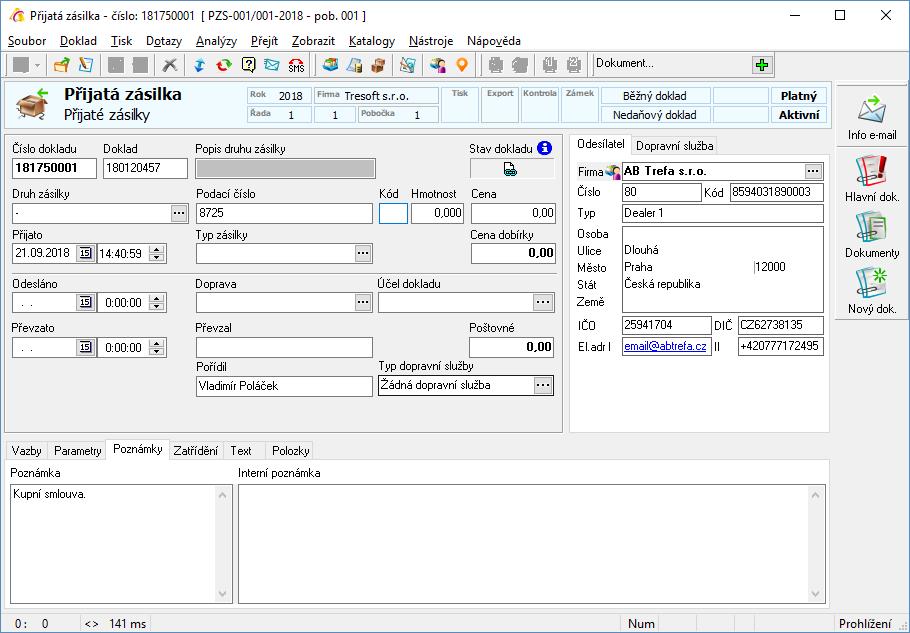Open the Nápověda menu

coord(494,41)
